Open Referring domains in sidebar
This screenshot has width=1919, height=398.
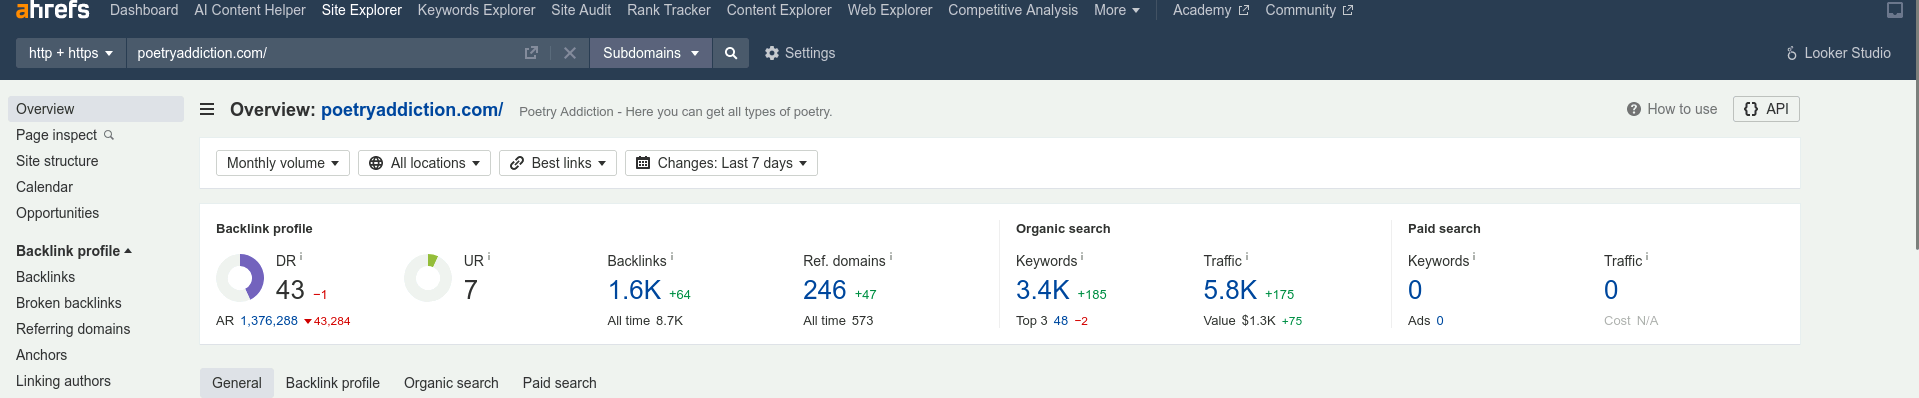pyautogui.click(x=73, y=329)
